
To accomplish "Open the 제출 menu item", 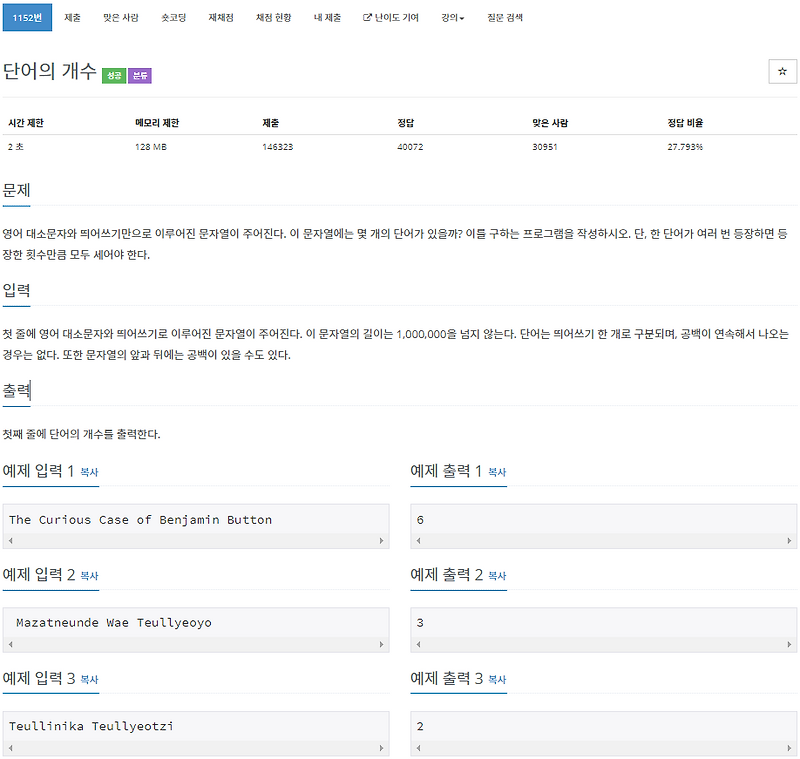I will (72, 17).
